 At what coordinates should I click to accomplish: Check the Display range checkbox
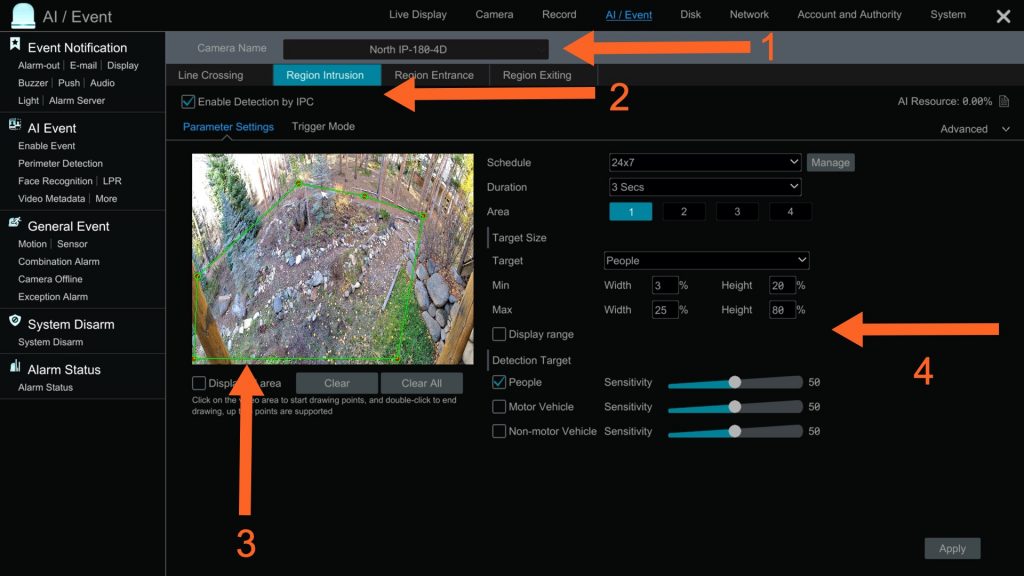pos(499,334)
